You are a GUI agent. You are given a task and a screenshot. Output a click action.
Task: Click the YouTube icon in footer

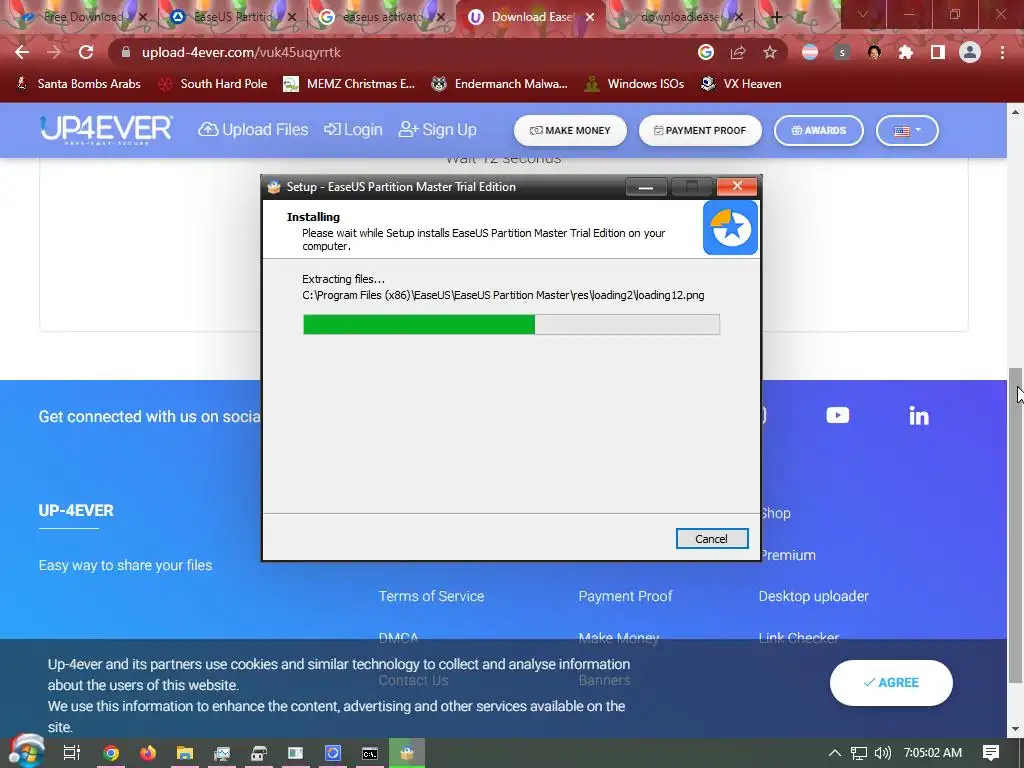pos(837,415)
